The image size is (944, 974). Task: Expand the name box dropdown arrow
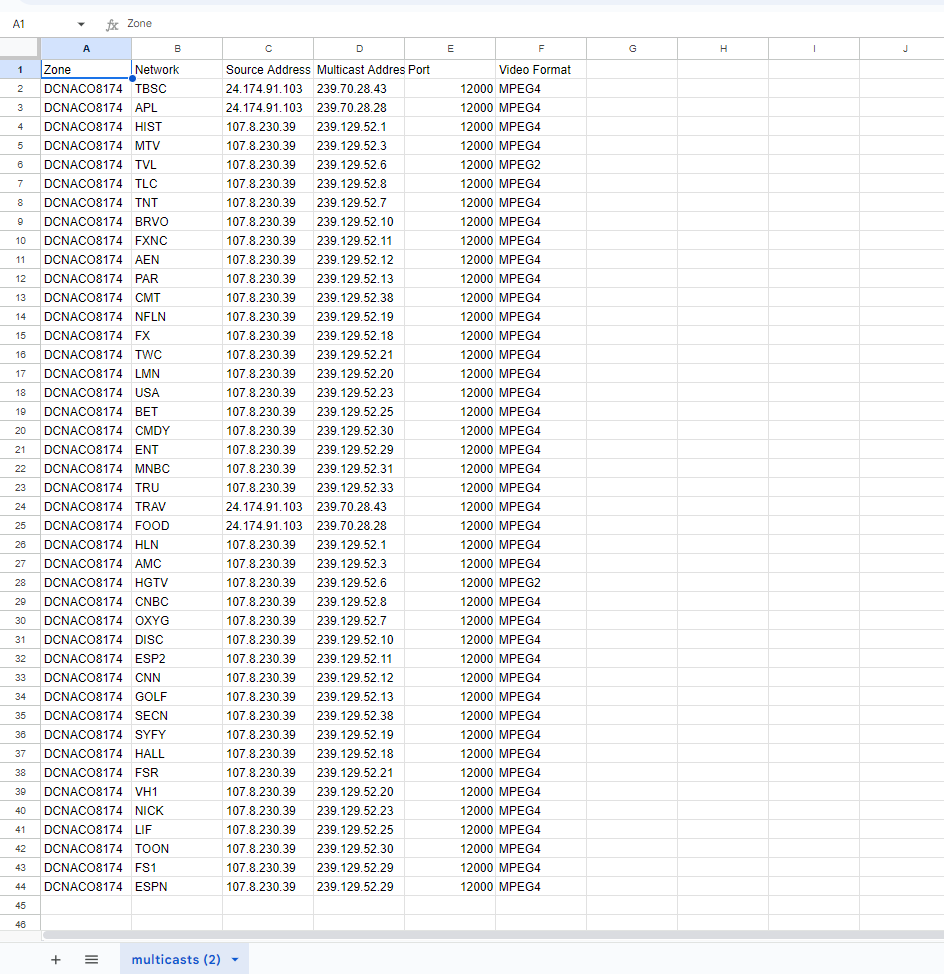pos(81,24)
